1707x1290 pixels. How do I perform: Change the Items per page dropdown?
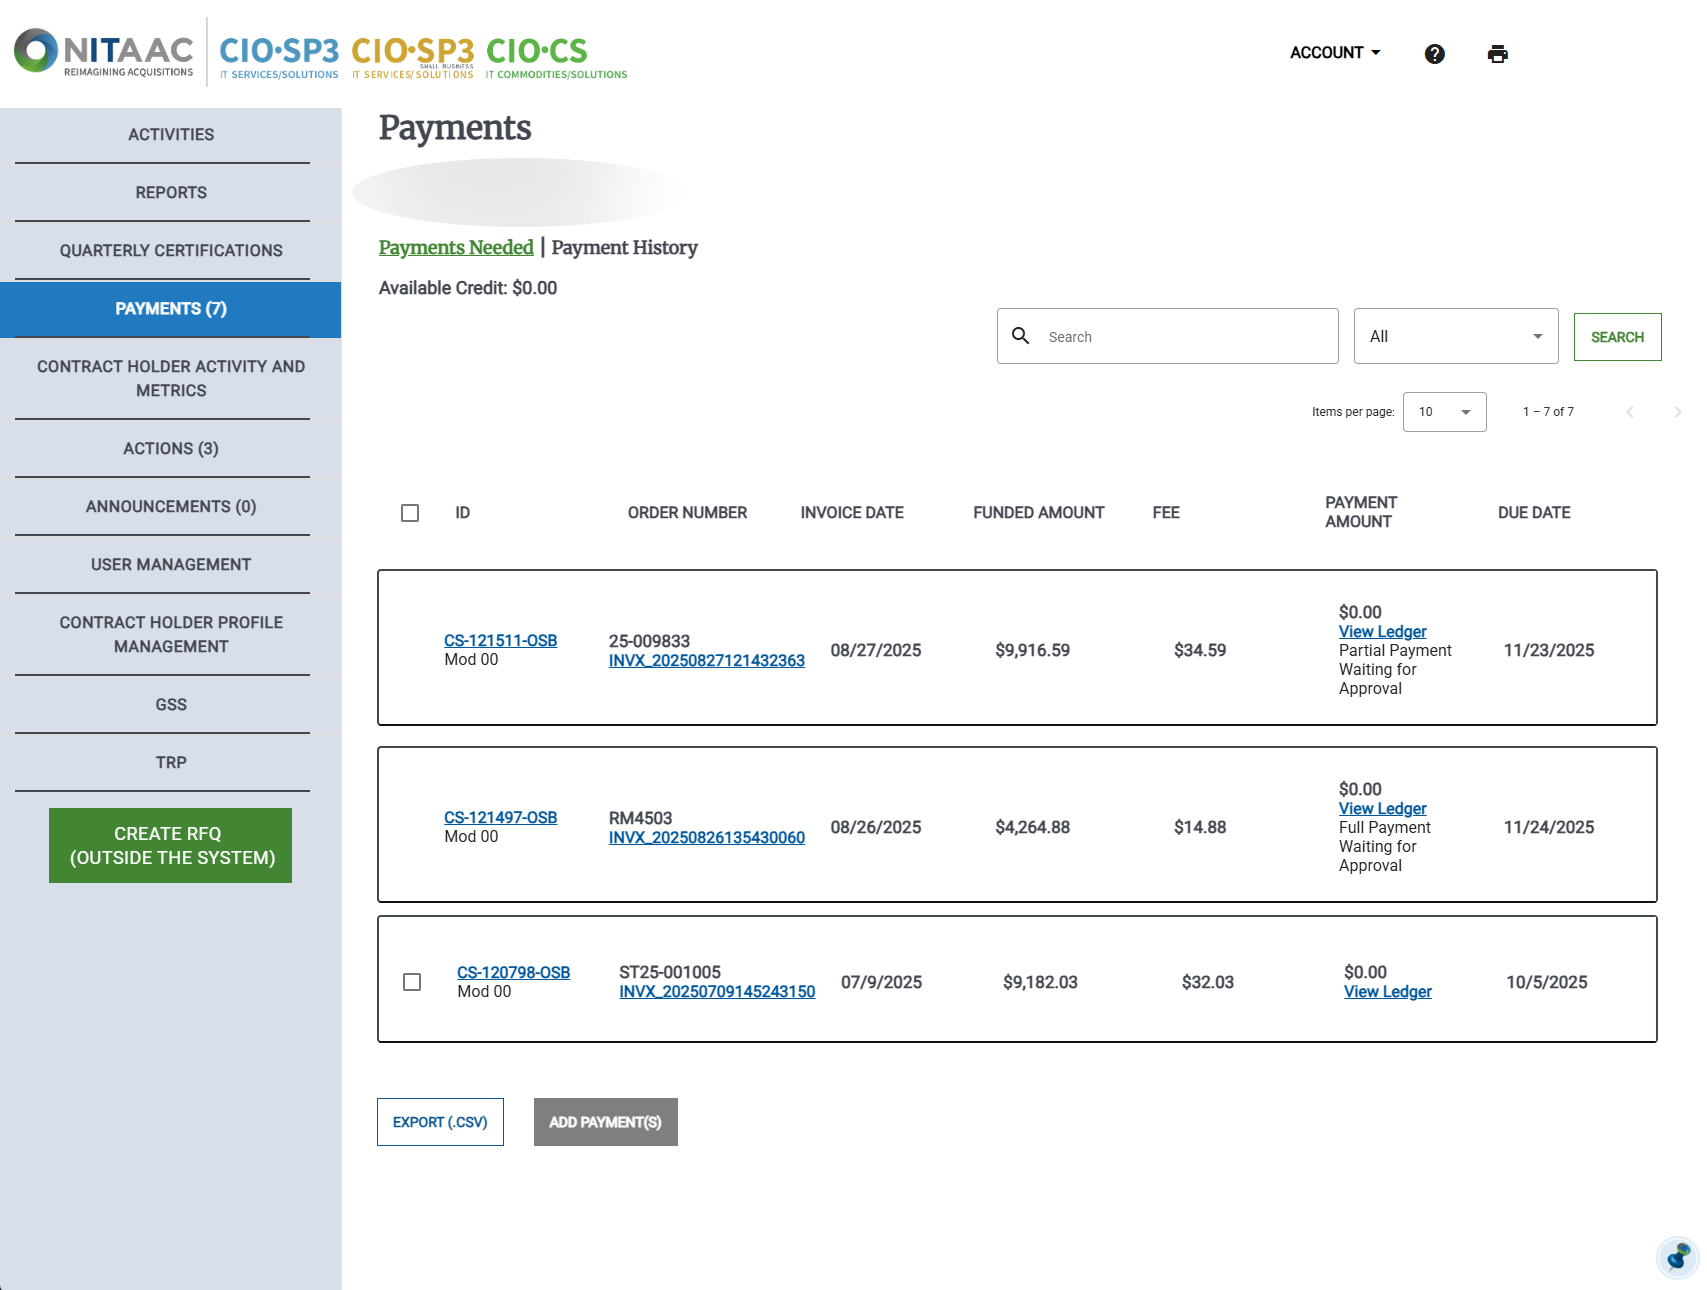tap(1444, 411)
